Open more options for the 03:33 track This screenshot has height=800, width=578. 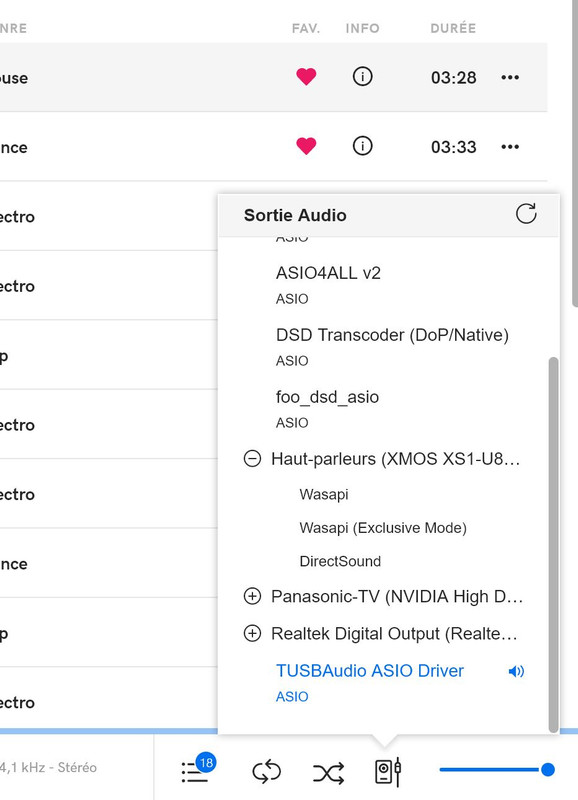click(x=510, y=147)
